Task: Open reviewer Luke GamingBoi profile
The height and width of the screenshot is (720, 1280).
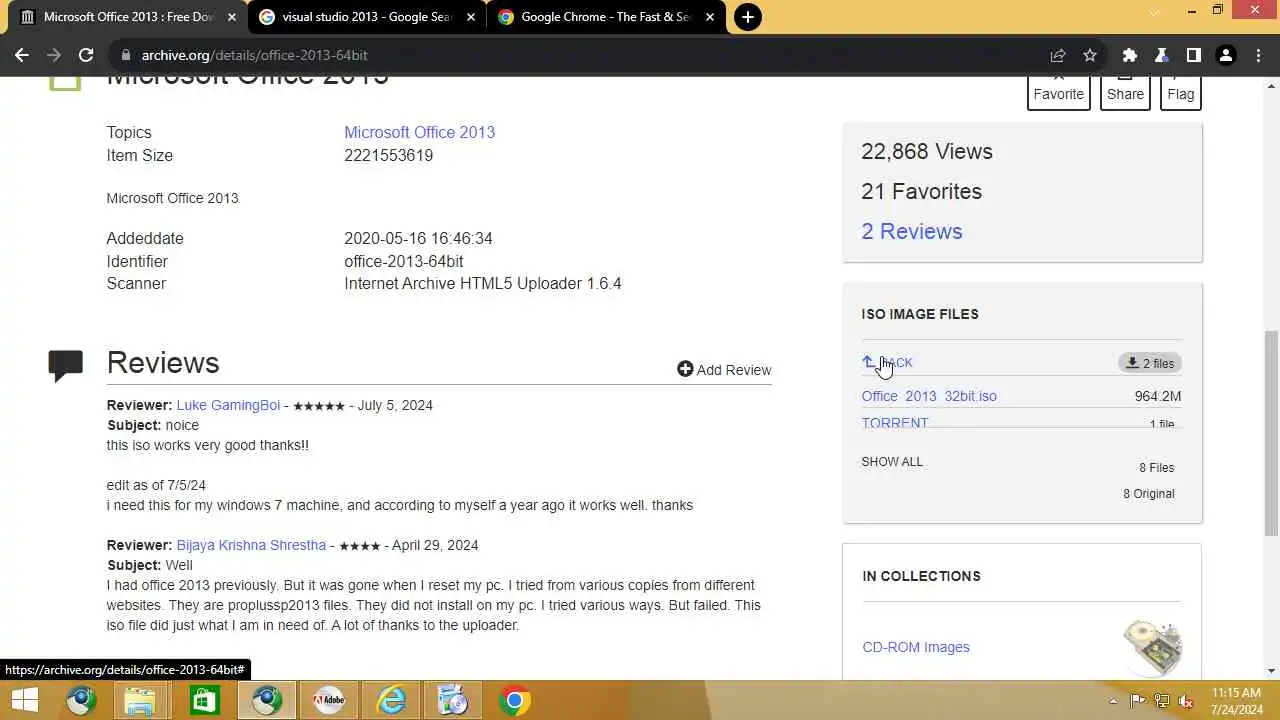Action: [228, 405]
